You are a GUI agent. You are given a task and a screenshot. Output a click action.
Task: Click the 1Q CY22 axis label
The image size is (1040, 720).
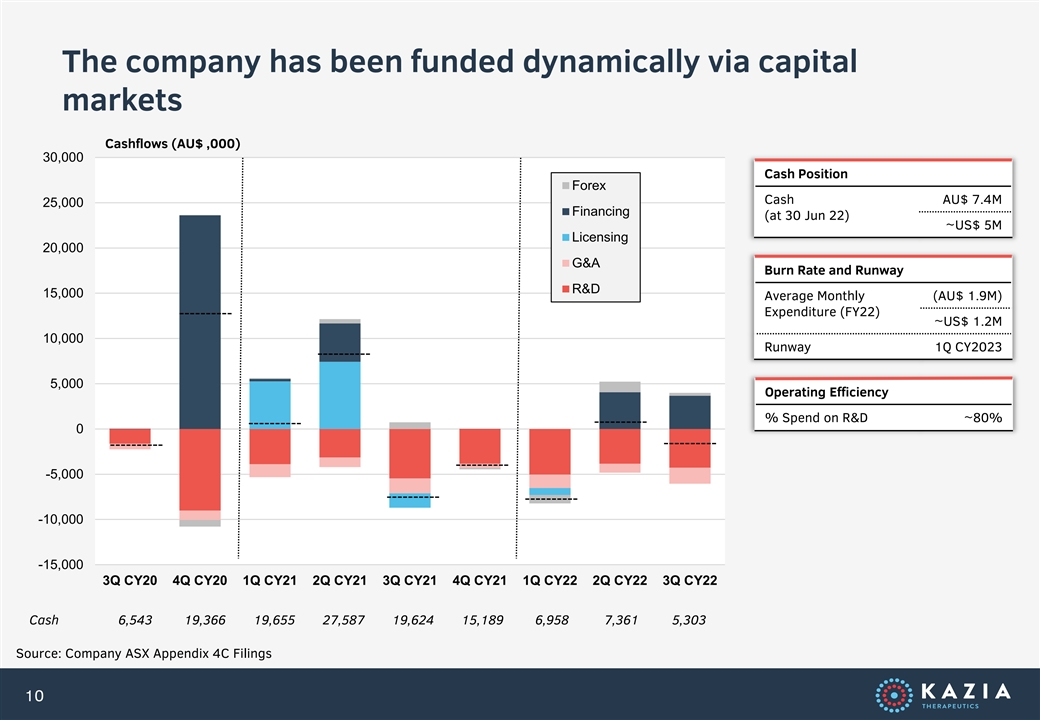pos(550,581)
